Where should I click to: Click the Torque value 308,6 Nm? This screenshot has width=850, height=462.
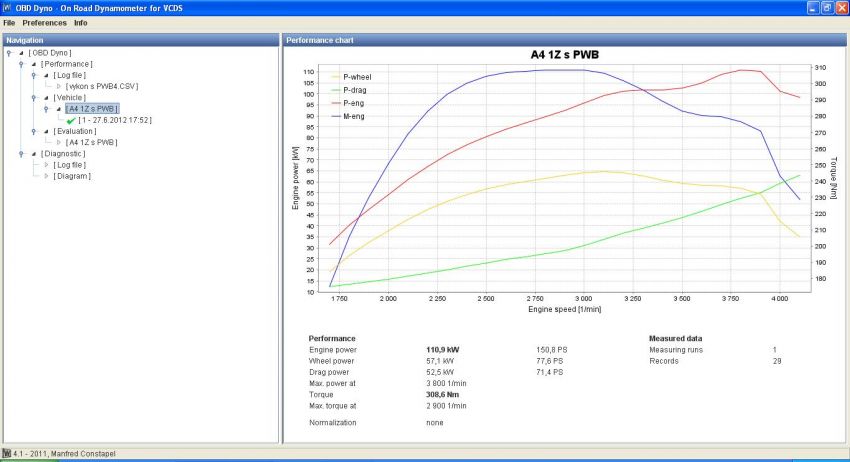[442, 395]
